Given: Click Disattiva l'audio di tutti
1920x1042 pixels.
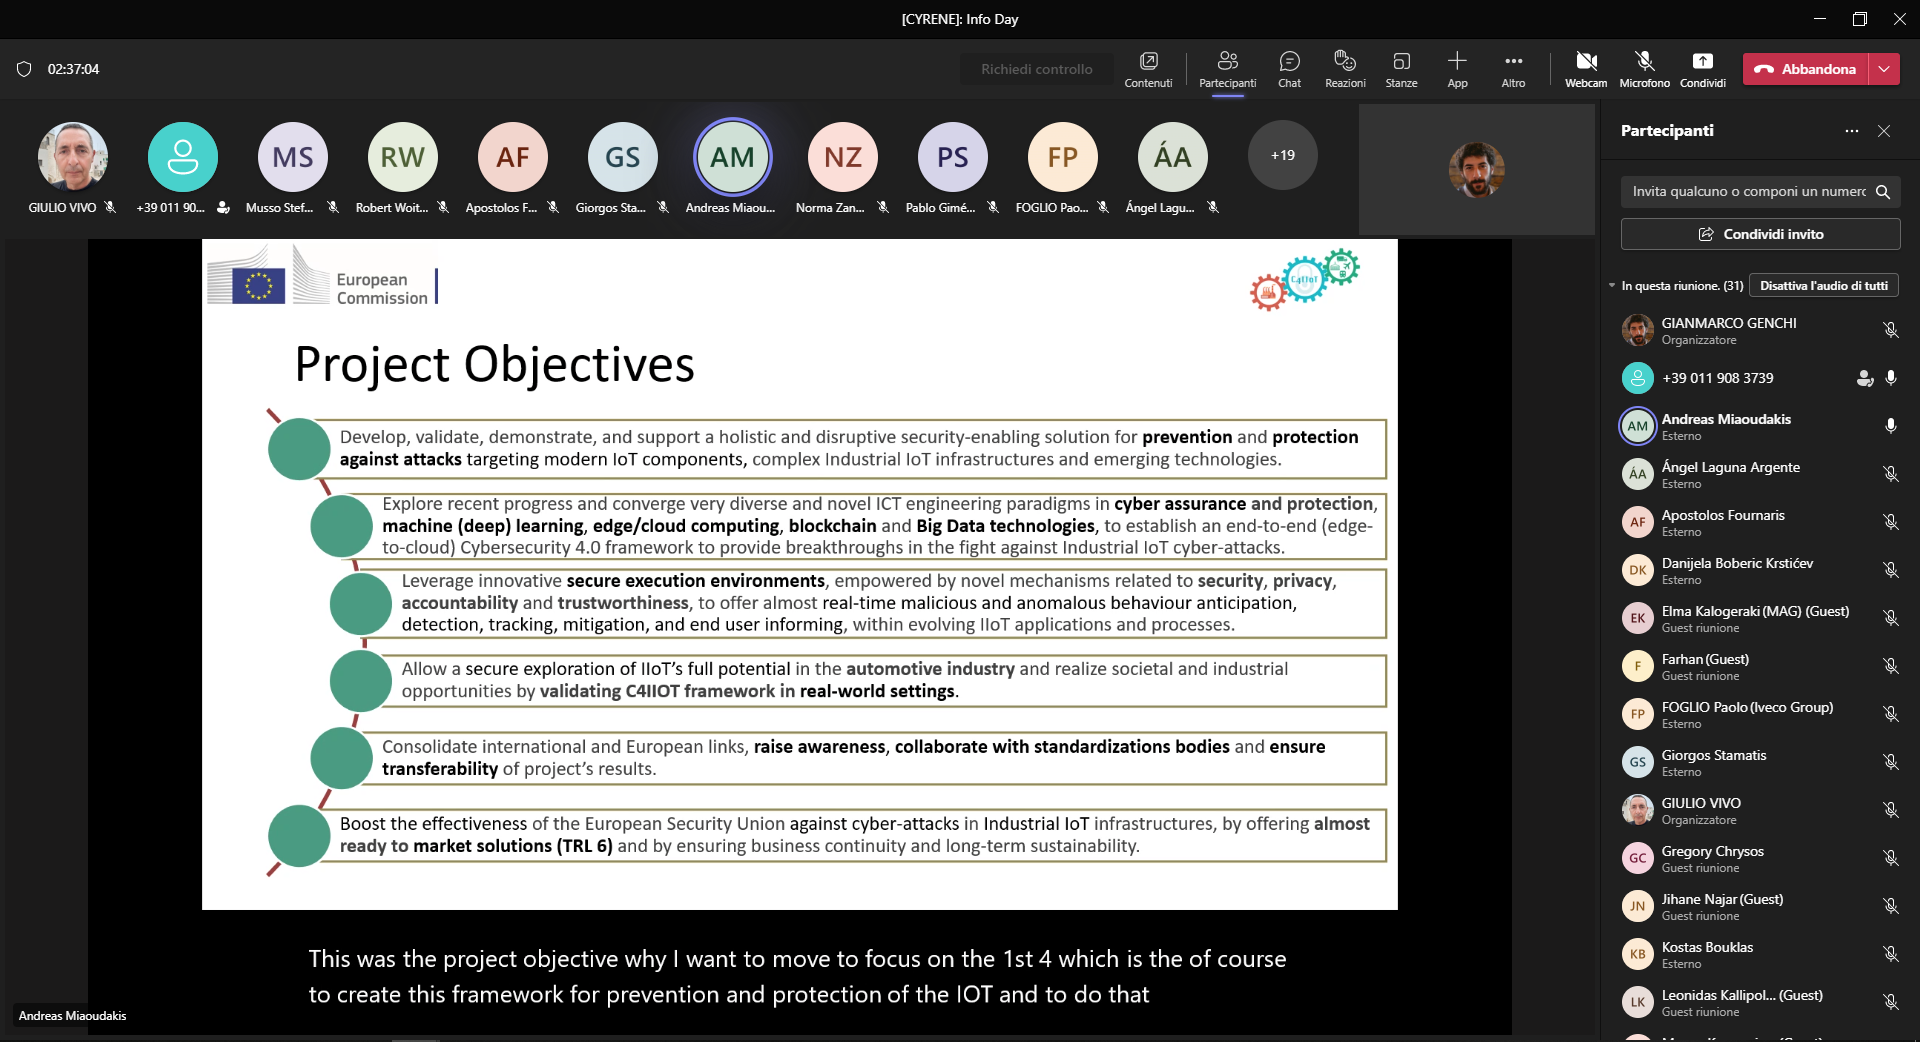Looking at the screenshot, I should [1823, 286].
